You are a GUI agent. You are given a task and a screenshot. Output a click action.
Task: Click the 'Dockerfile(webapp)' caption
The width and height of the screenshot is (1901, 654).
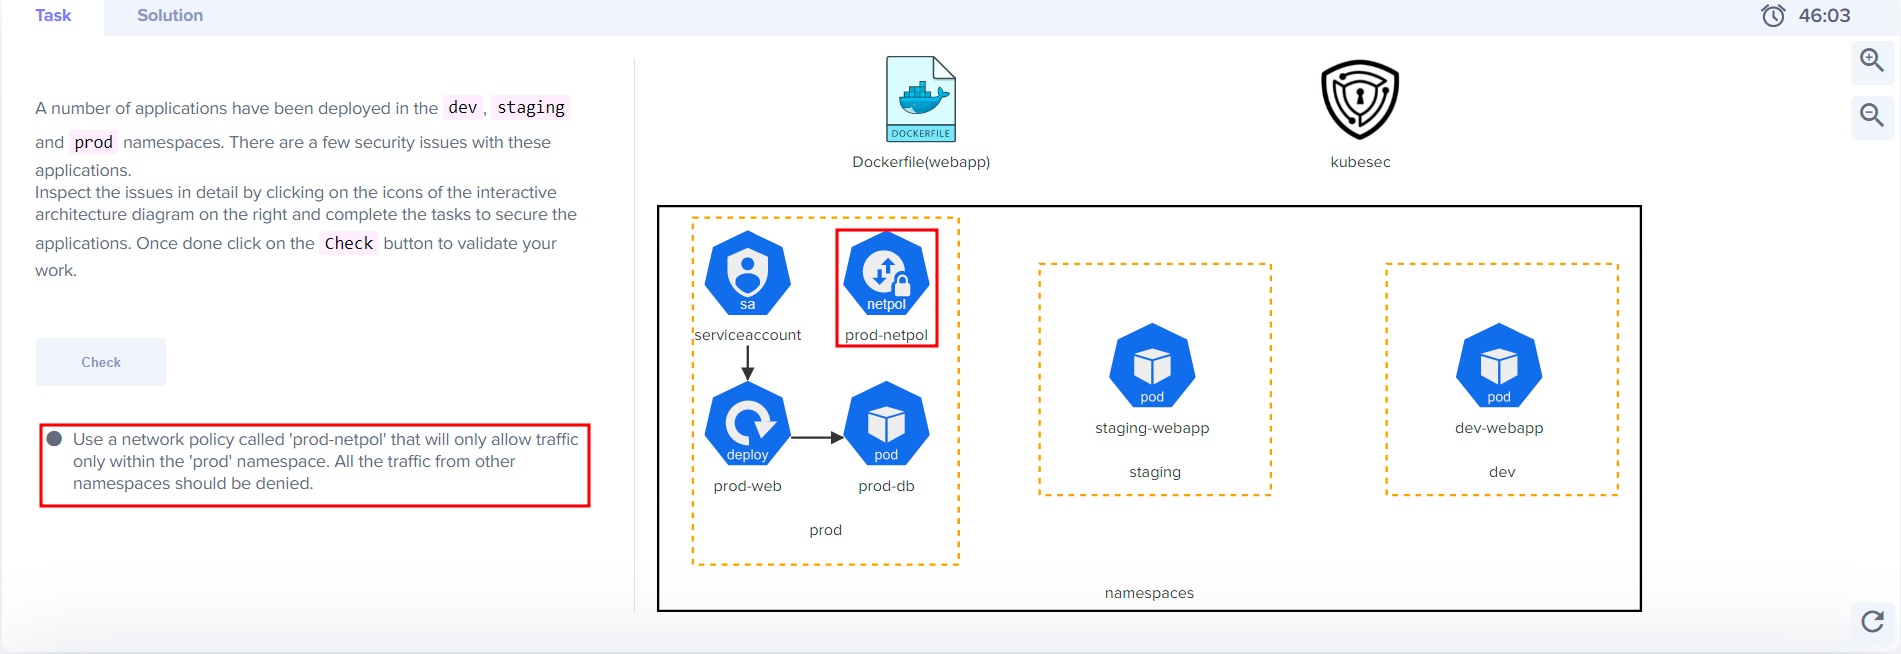coord(921,162)
